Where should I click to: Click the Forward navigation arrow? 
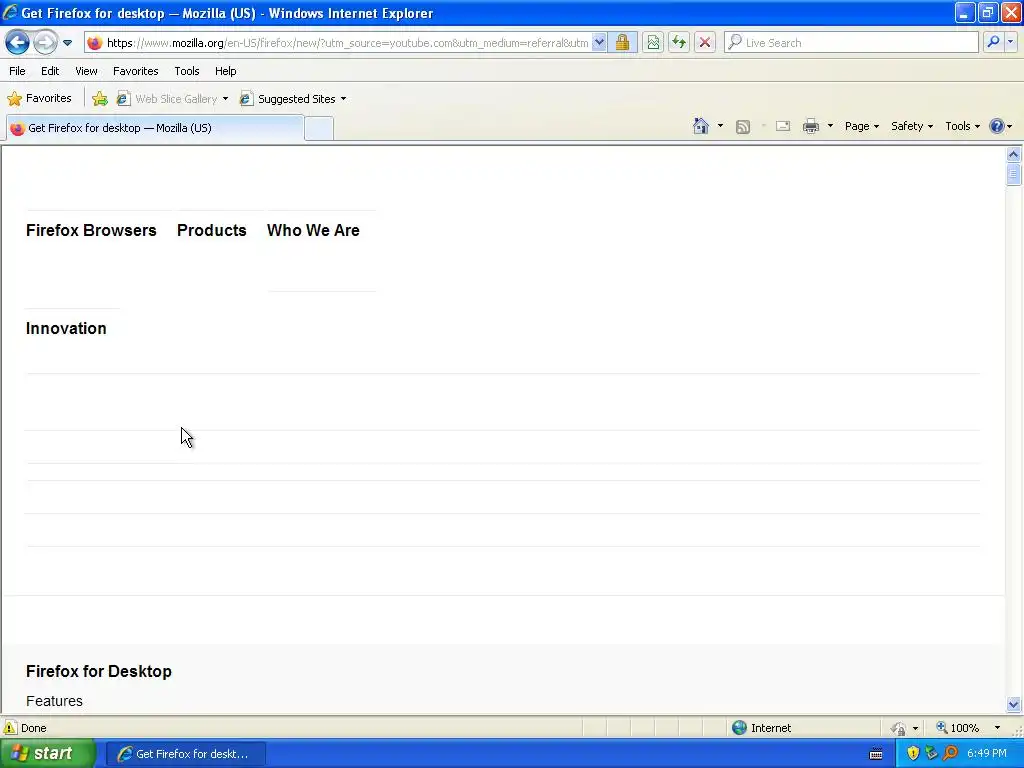click(45, 42)
